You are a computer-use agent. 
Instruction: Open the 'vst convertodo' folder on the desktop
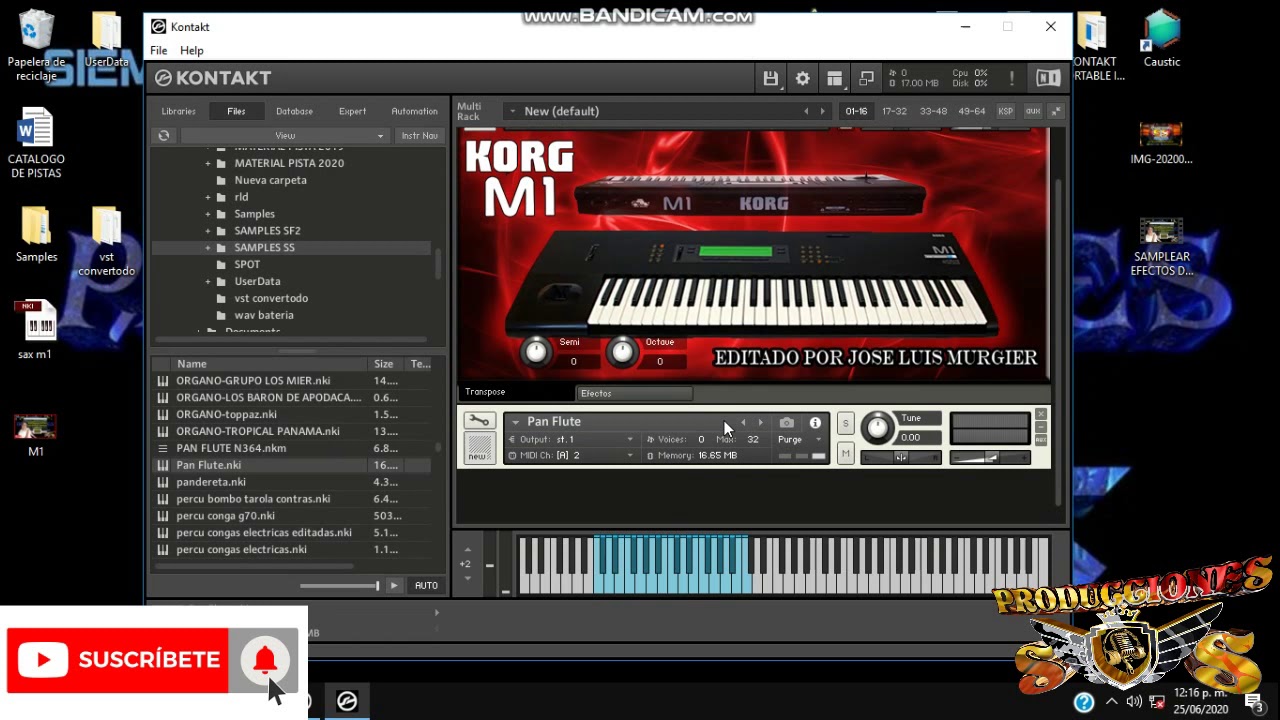coord(106,242)
